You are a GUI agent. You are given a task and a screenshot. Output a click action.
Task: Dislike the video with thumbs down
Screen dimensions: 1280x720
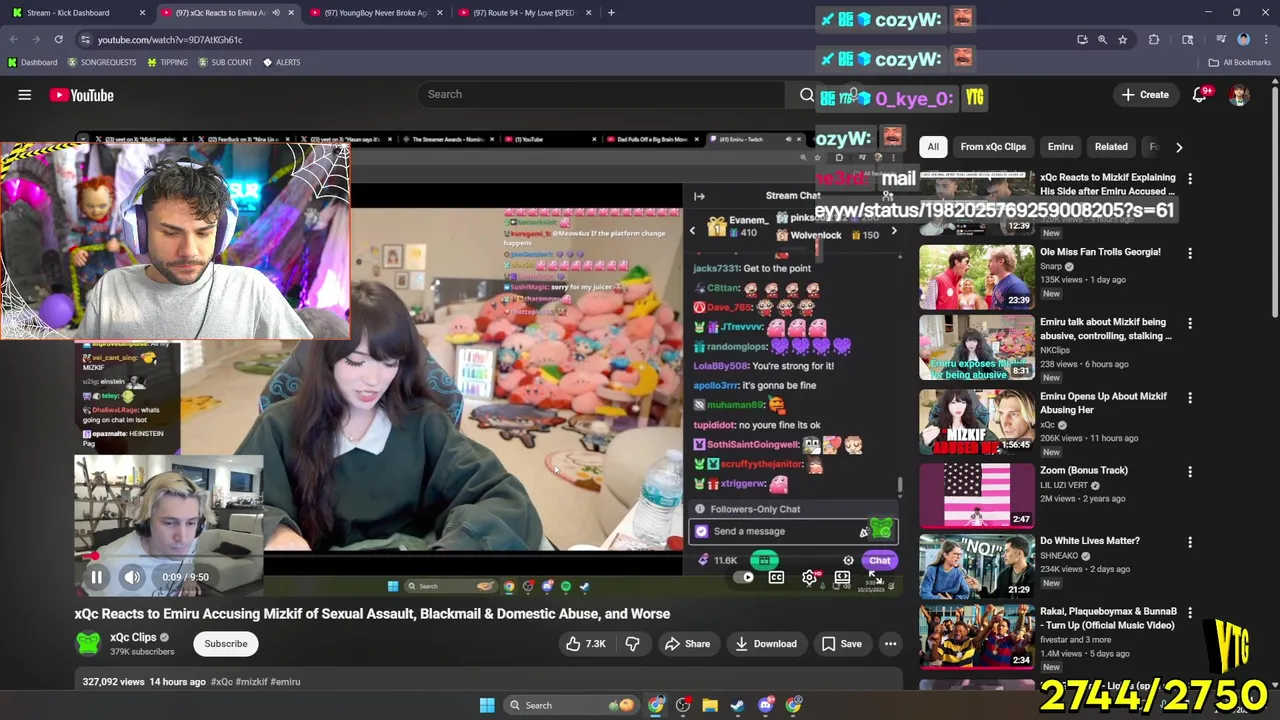pyautogui.click(x=632, y=644)
